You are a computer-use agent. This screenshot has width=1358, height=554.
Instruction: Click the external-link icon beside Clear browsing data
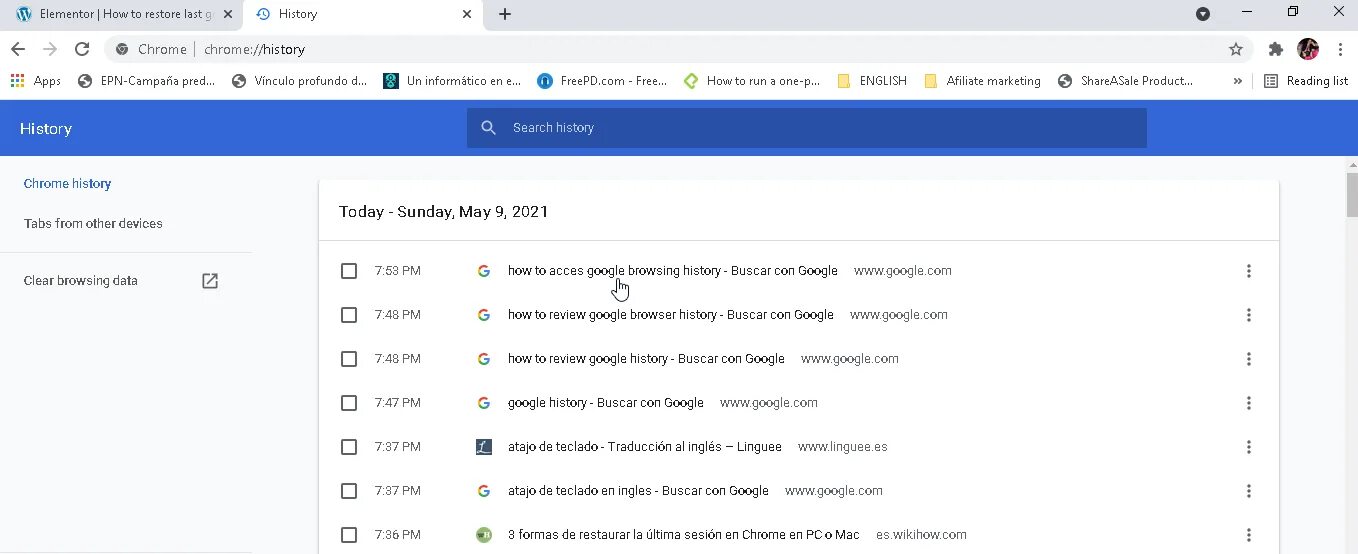pos(210,281)
